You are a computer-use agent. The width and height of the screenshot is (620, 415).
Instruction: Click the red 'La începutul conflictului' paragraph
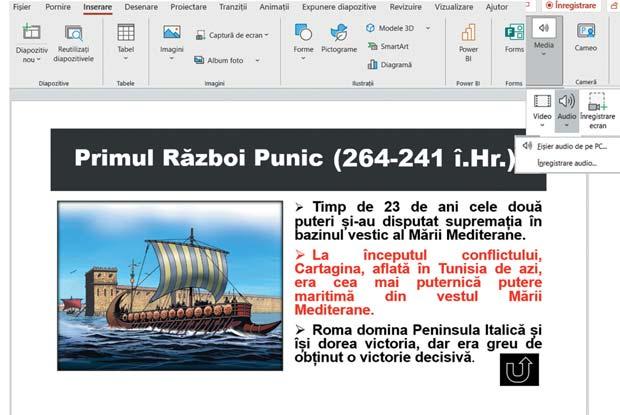[418, 282]
